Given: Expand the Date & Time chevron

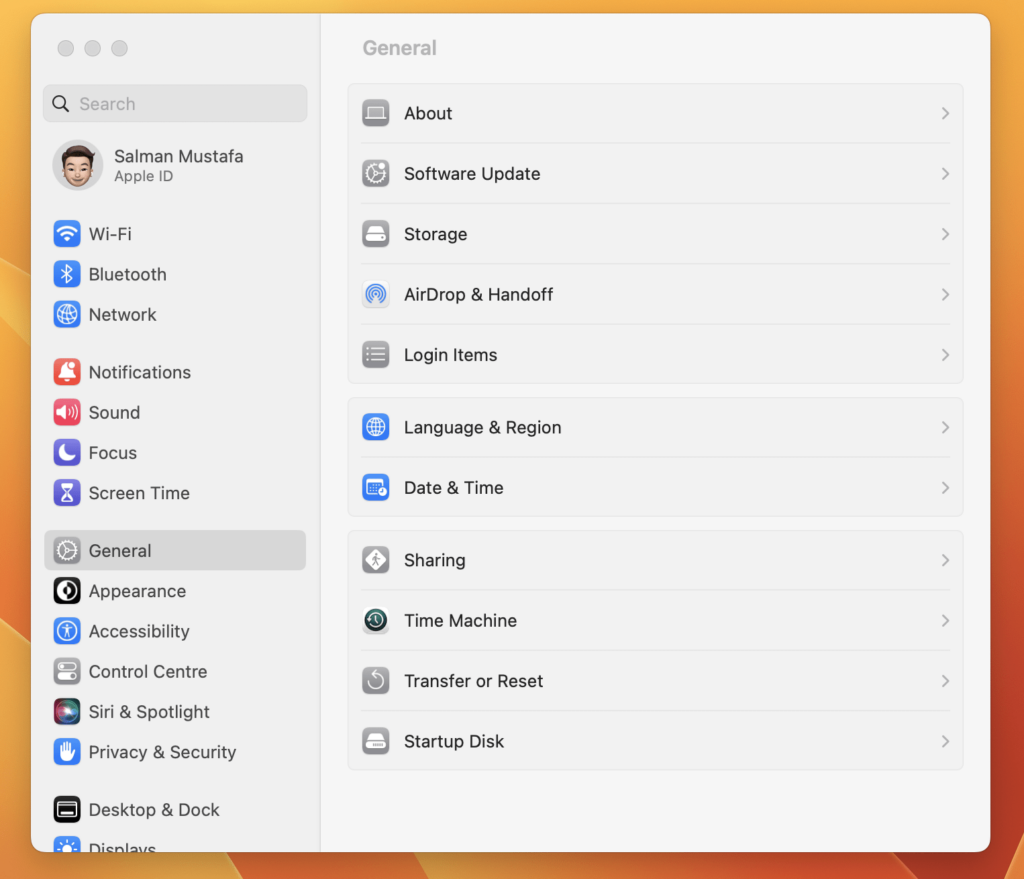Looking at the screenshot, I should (x=945, y=488).
